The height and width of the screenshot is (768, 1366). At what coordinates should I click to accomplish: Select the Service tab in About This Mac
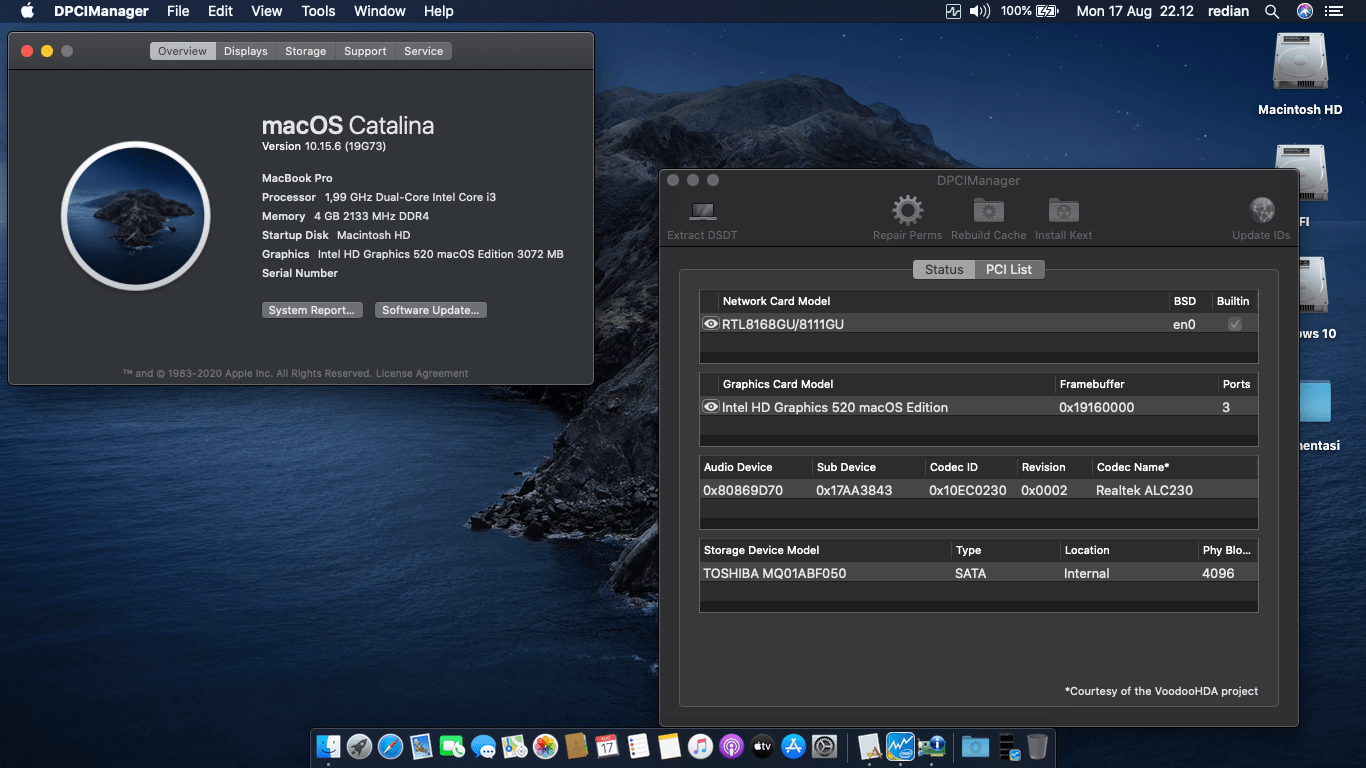pos(423,51)
